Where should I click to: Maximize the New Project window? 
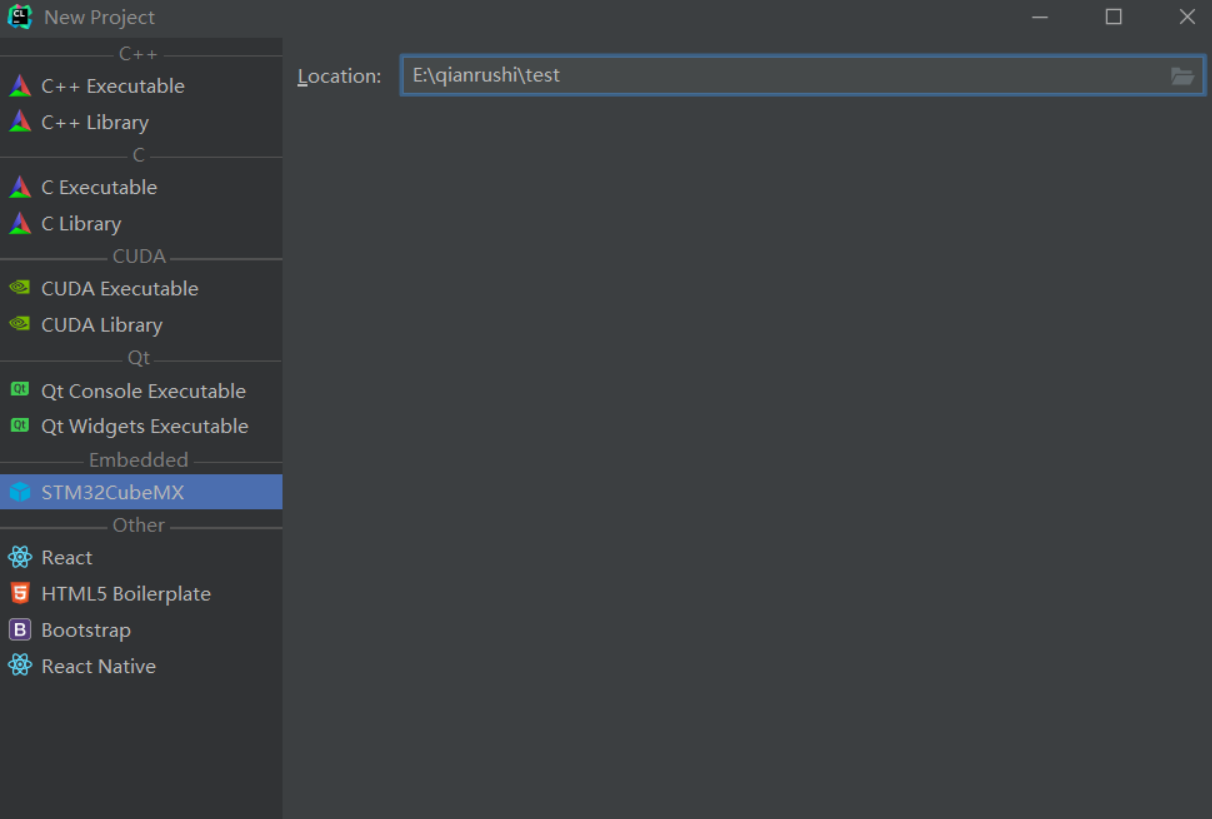(x=1113, y=17)
